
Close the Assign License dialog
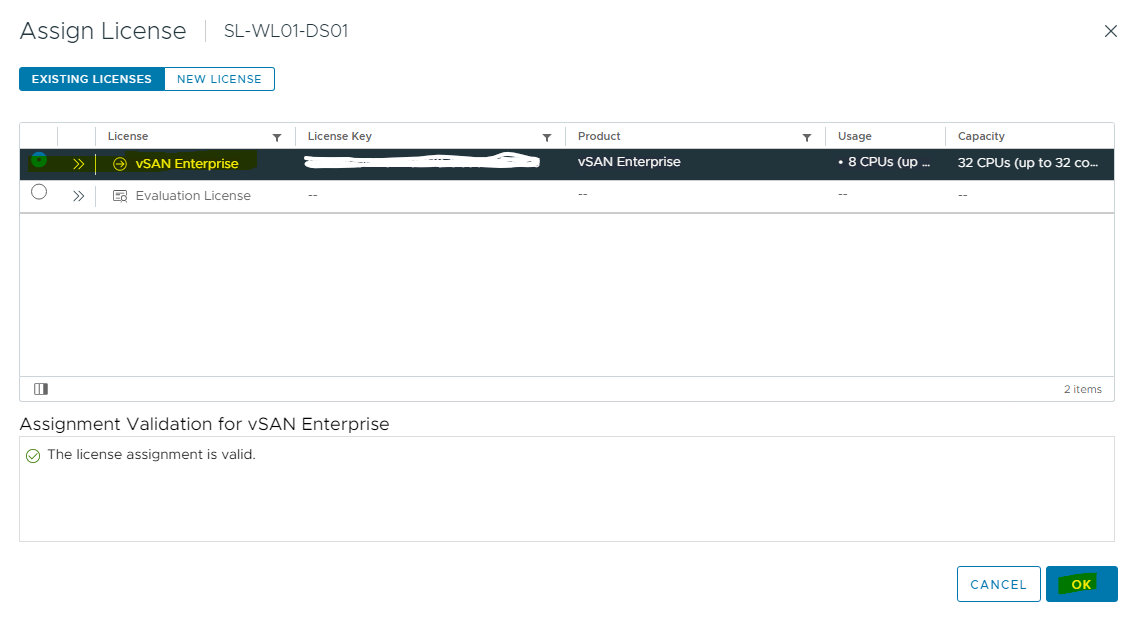click(x=1110, y=31)
